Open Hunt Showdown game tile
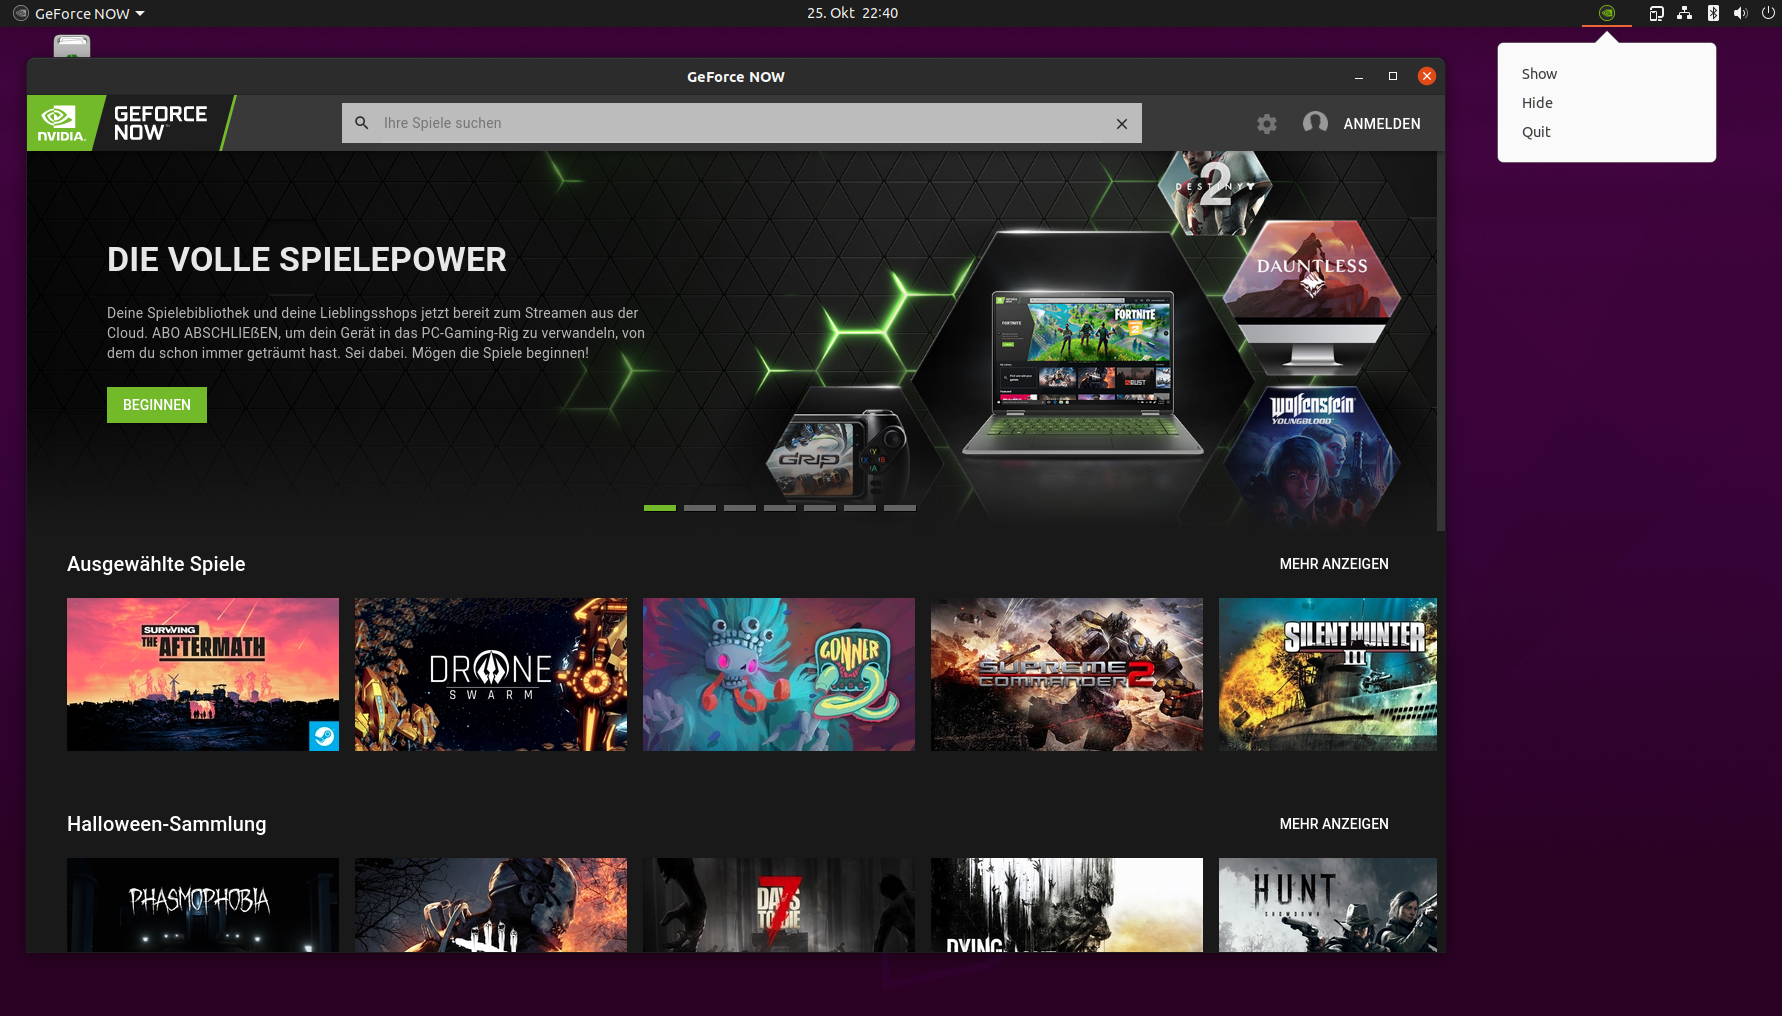 coord(1328,905)
